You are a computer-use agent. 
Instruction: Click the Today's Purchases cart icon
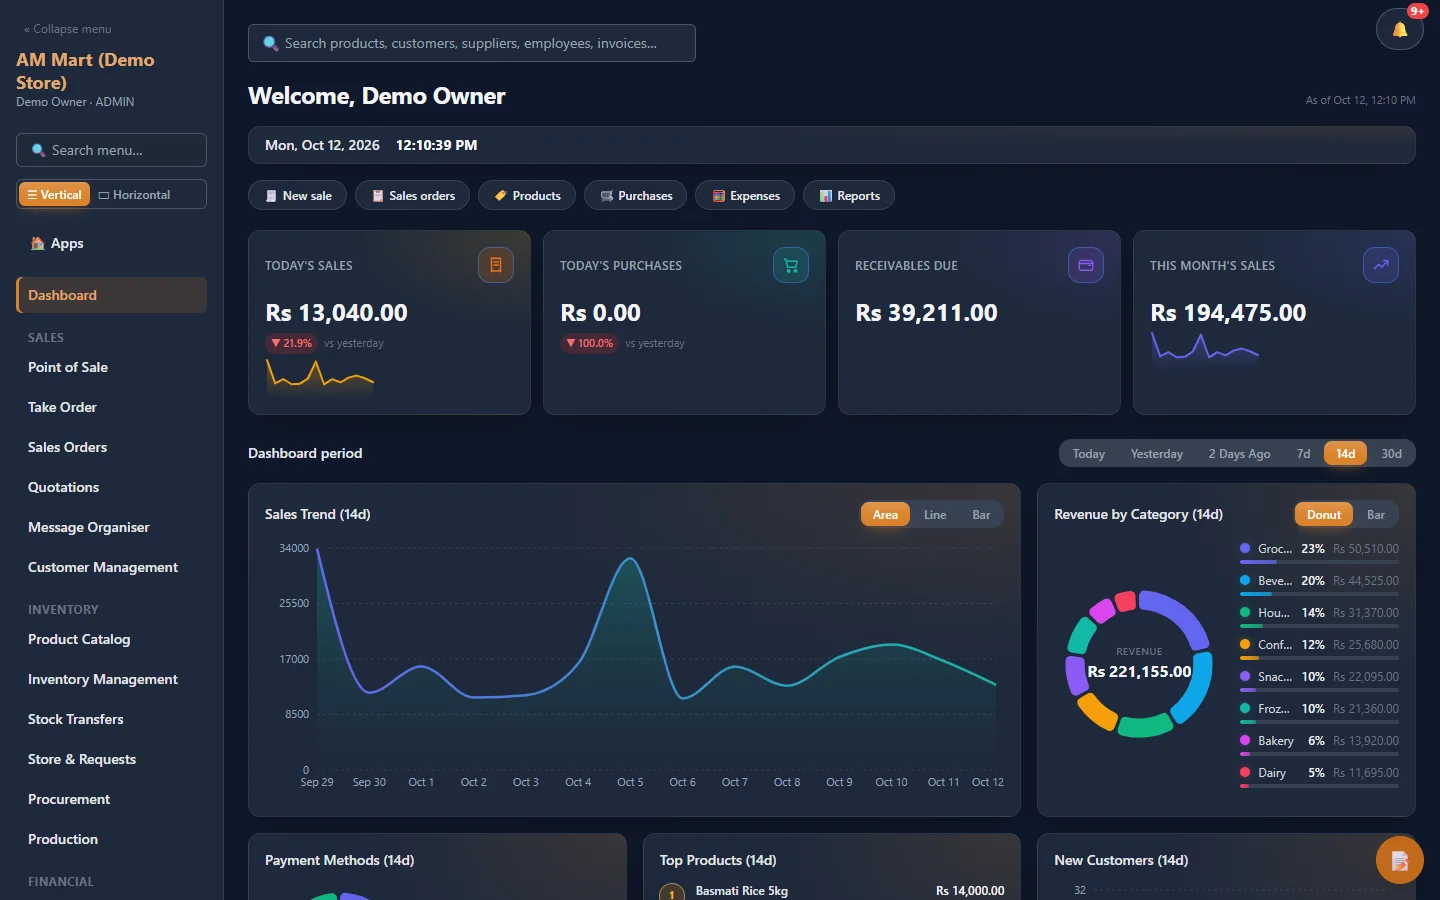click(x=791, y=265)
